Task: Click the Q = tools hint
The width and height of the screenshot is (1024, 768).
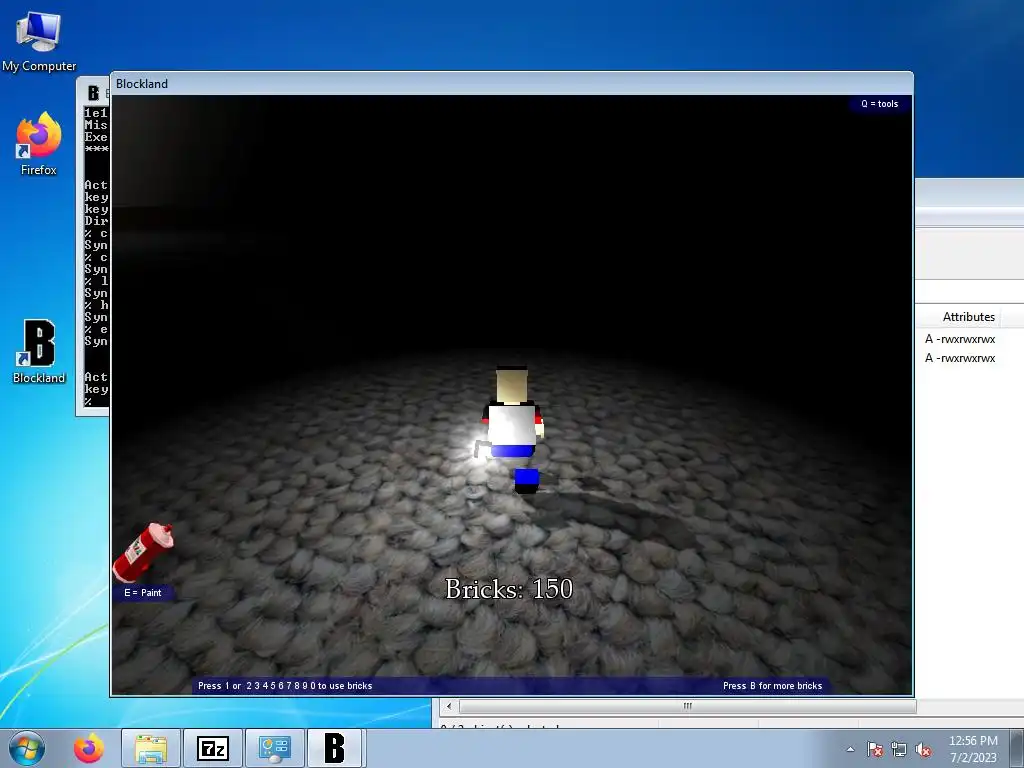Action: 880,104
